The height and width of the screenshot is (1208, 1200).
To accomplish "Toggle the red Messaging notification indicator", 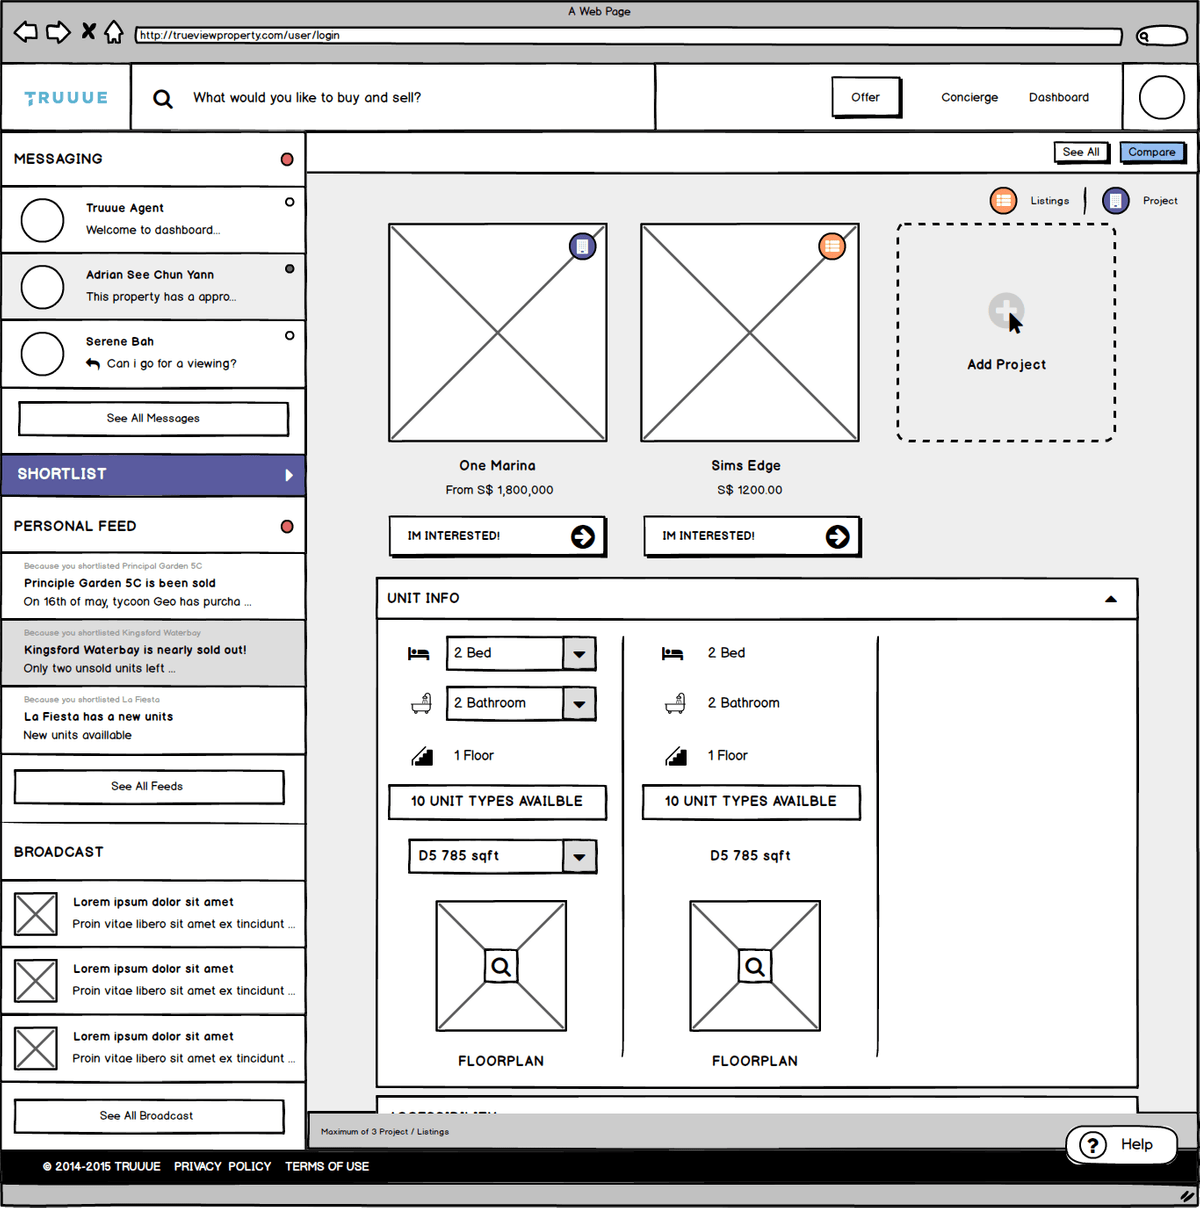I will coord(287,159).
